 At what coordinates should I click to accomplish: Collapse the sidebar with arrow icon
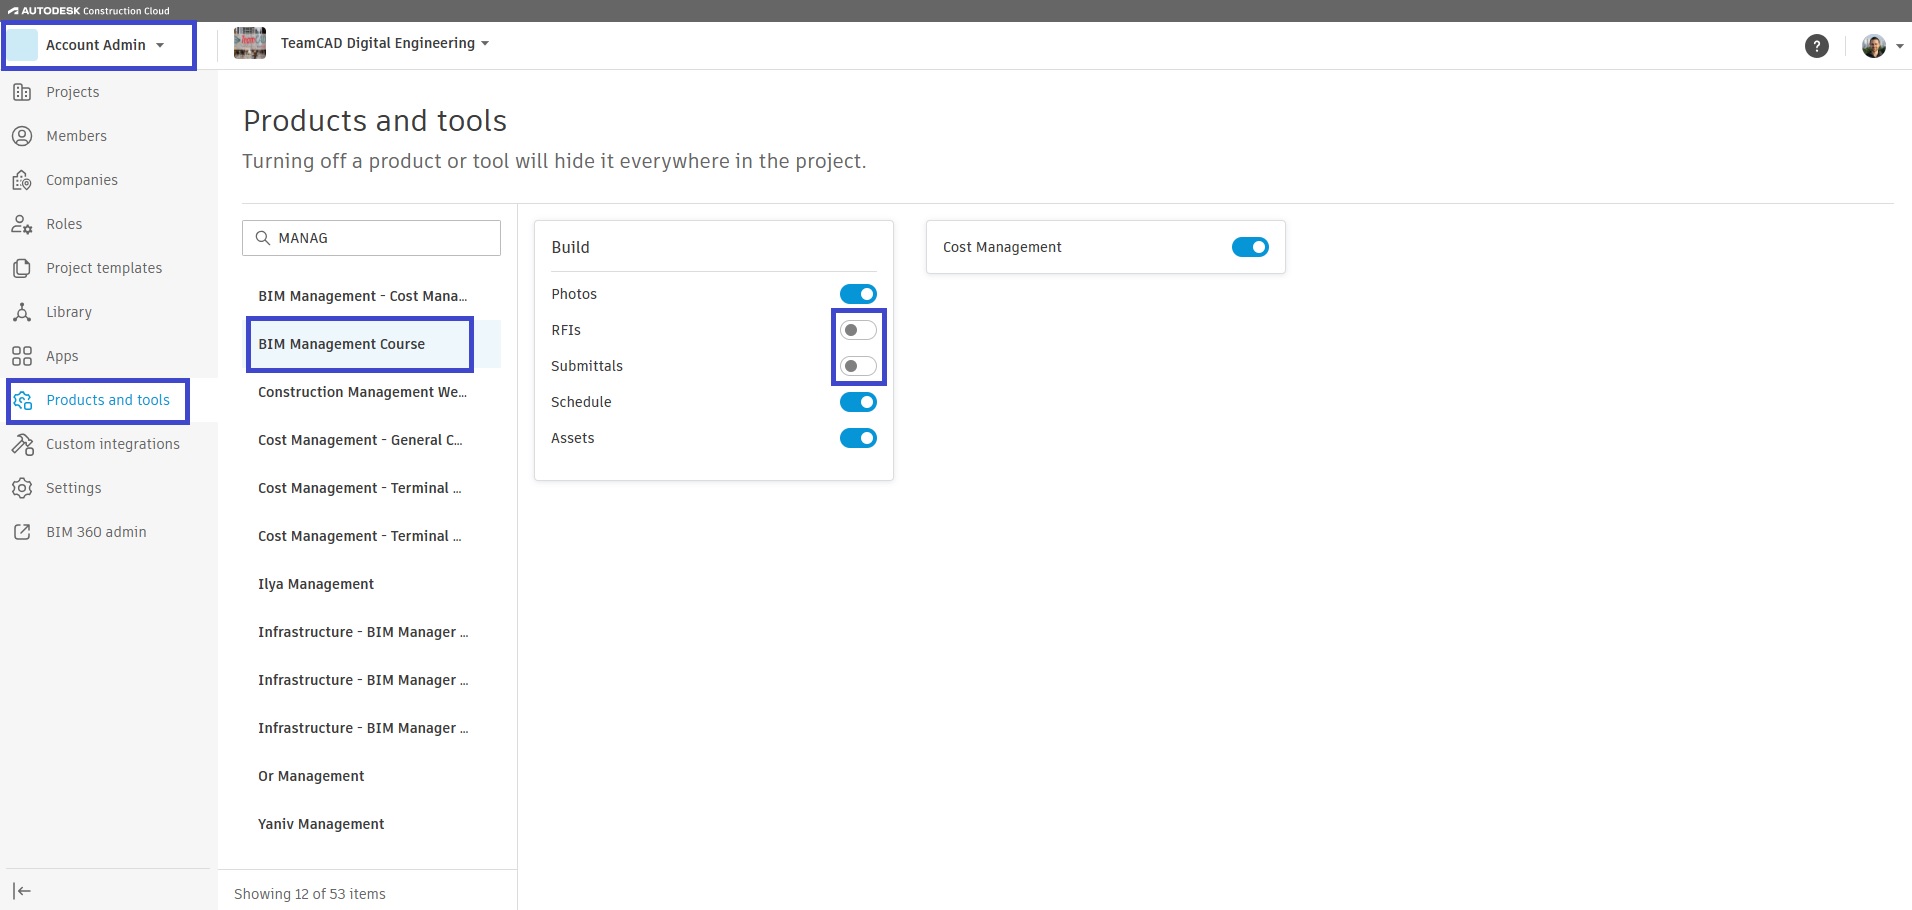(x=22, y=891)
